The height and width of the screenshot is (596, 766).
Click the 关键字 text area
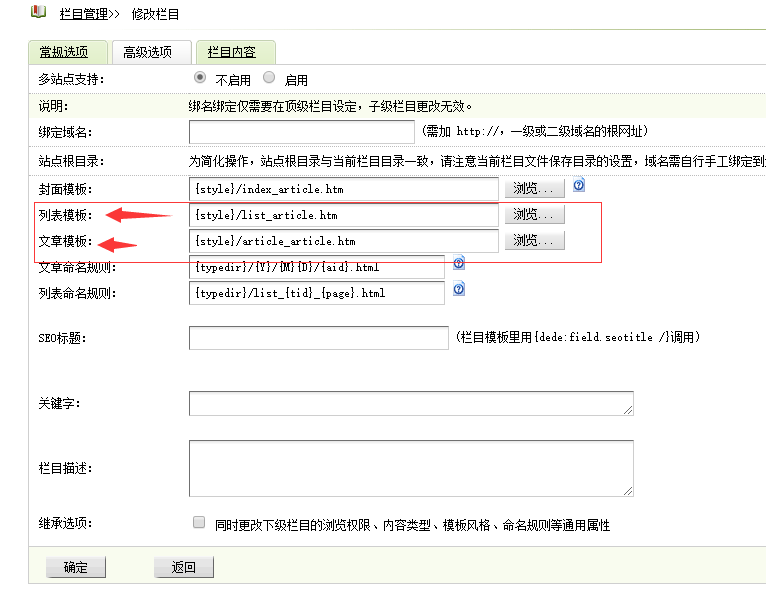pos(410,403)
